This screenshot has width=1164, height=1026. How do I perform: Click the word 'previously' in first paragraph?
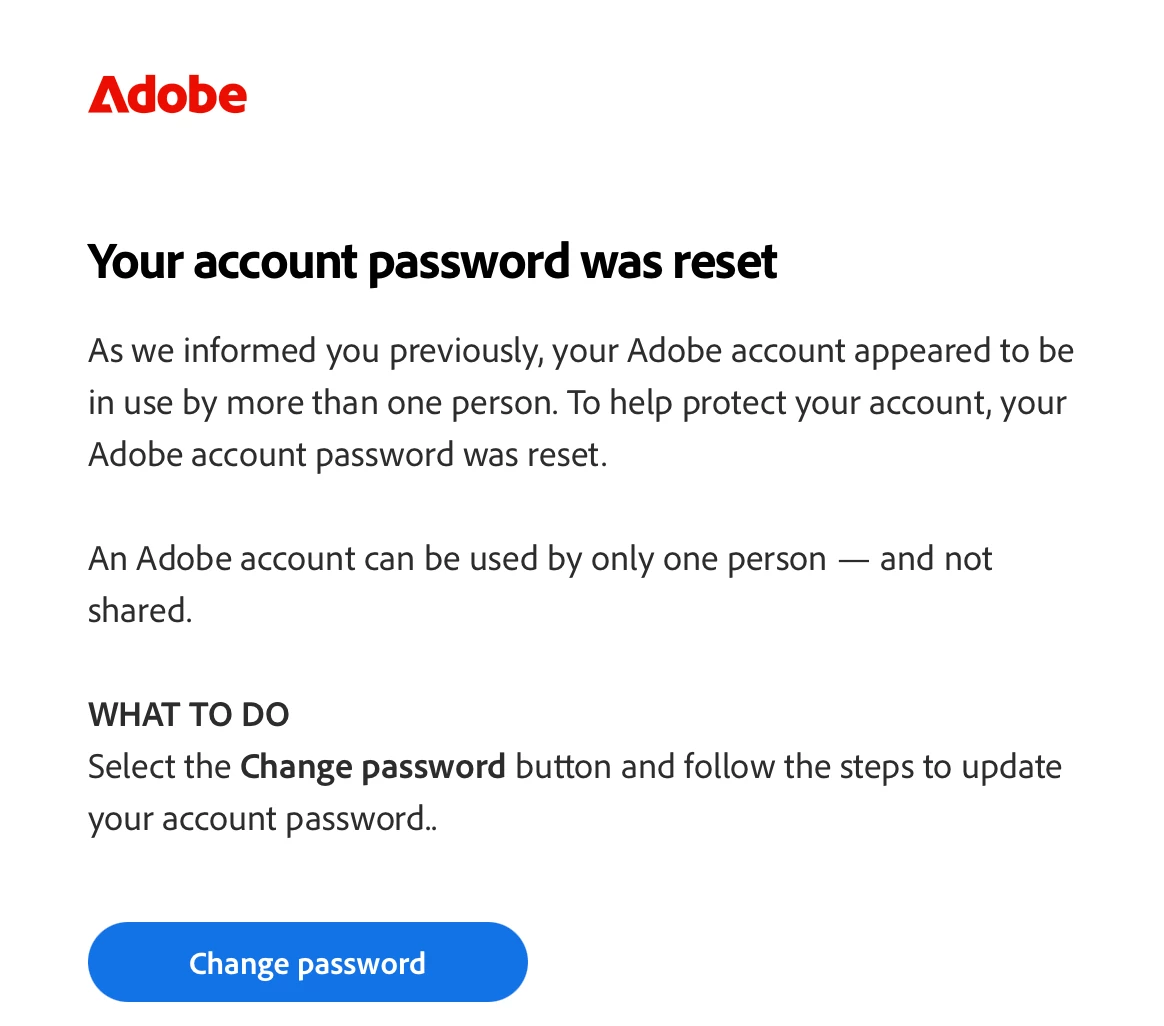pos(466,351)
